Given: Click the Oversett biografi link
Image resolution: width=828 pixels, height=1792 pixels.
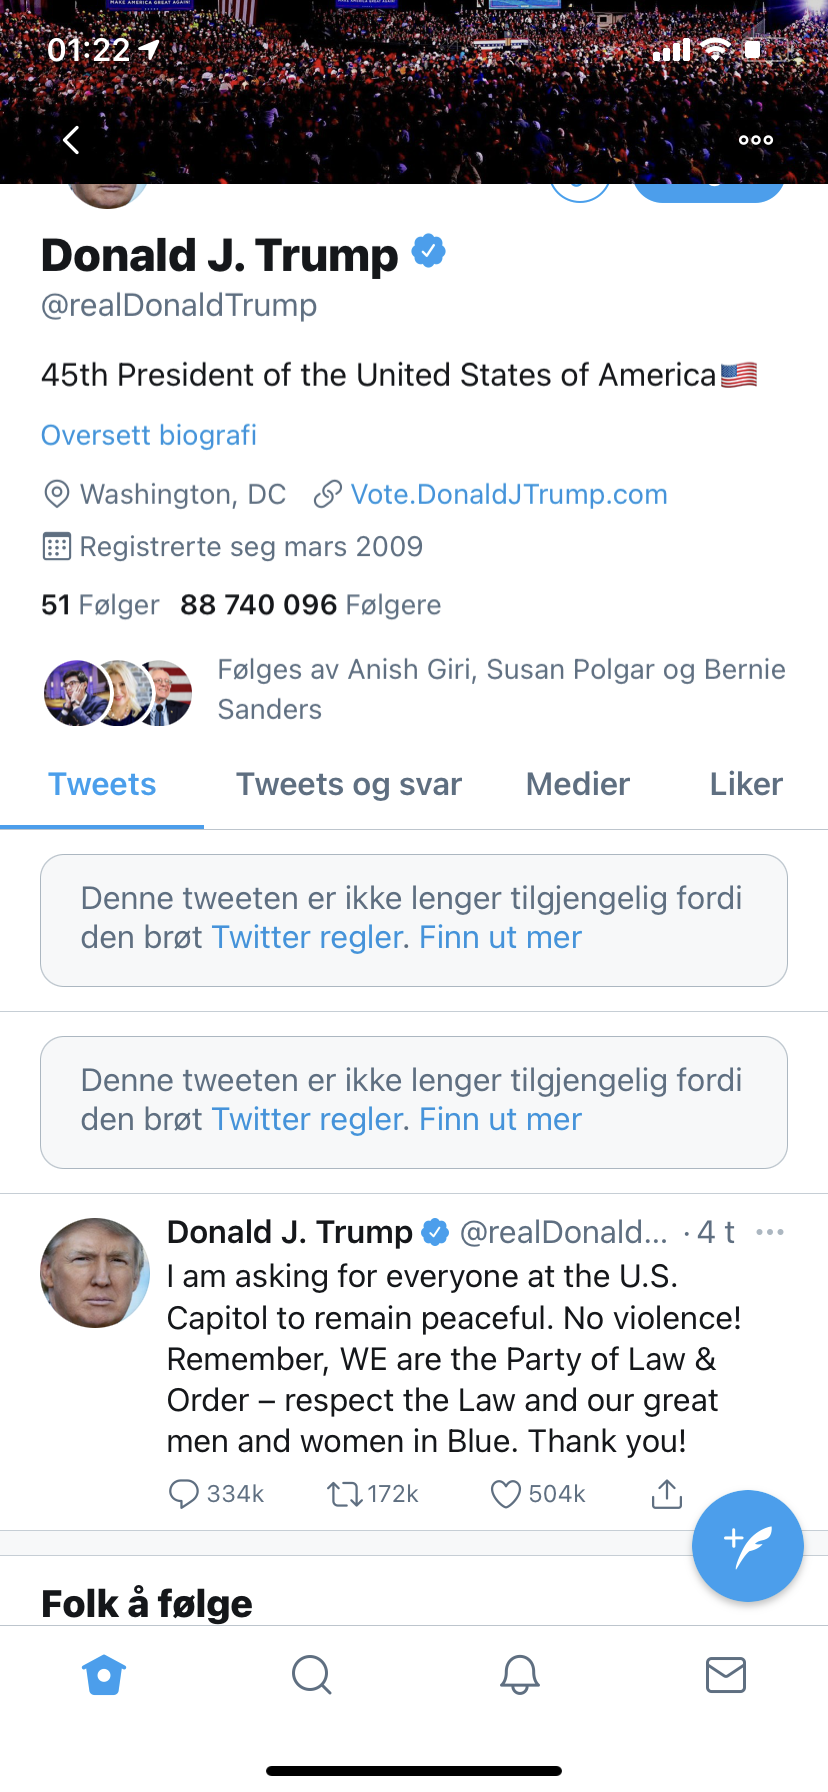Looking at the screenshot, I should pos(149,435).
